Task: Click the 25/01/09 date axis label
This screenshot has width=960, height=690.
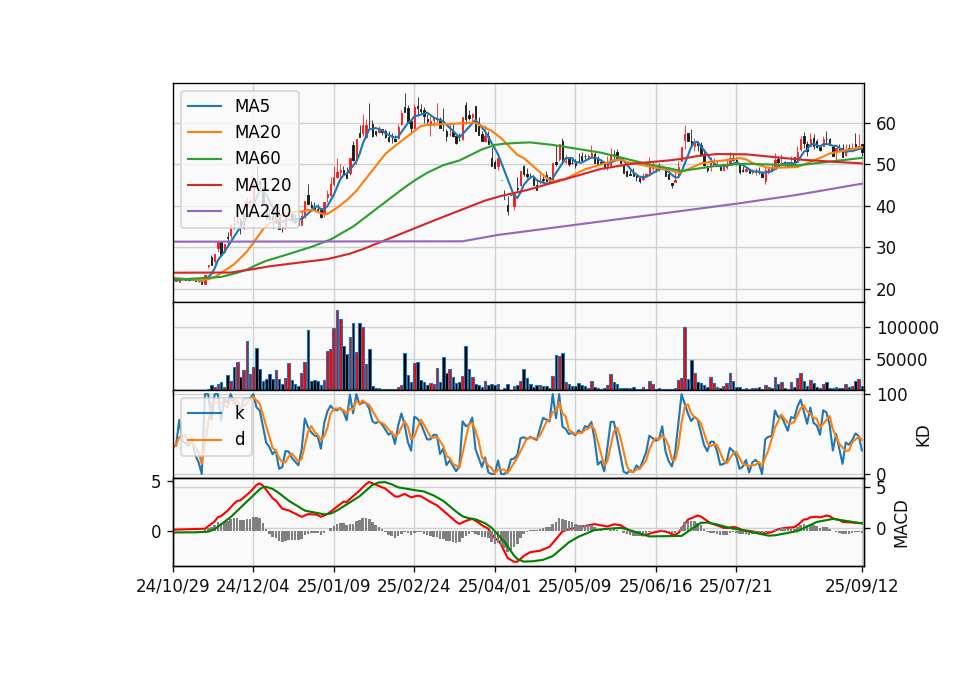Action: (x=334, y=587)
